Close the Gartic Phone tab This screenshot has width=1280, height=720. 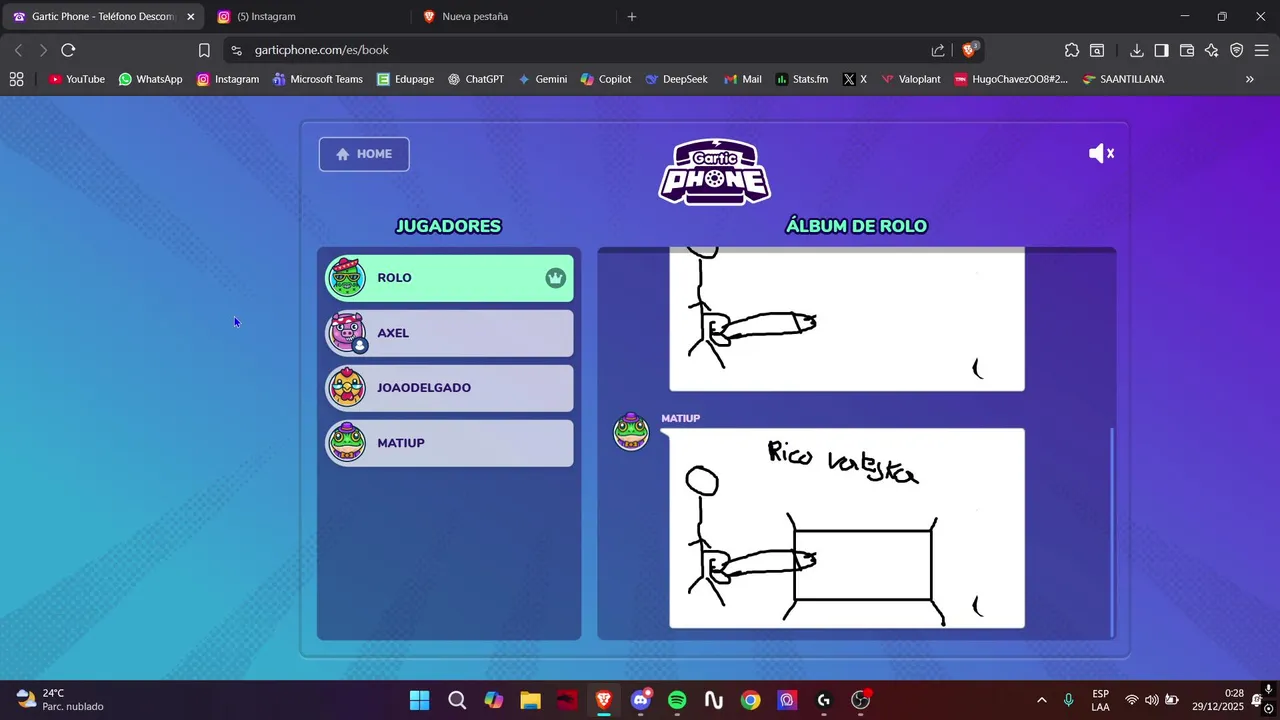point(190,17)
